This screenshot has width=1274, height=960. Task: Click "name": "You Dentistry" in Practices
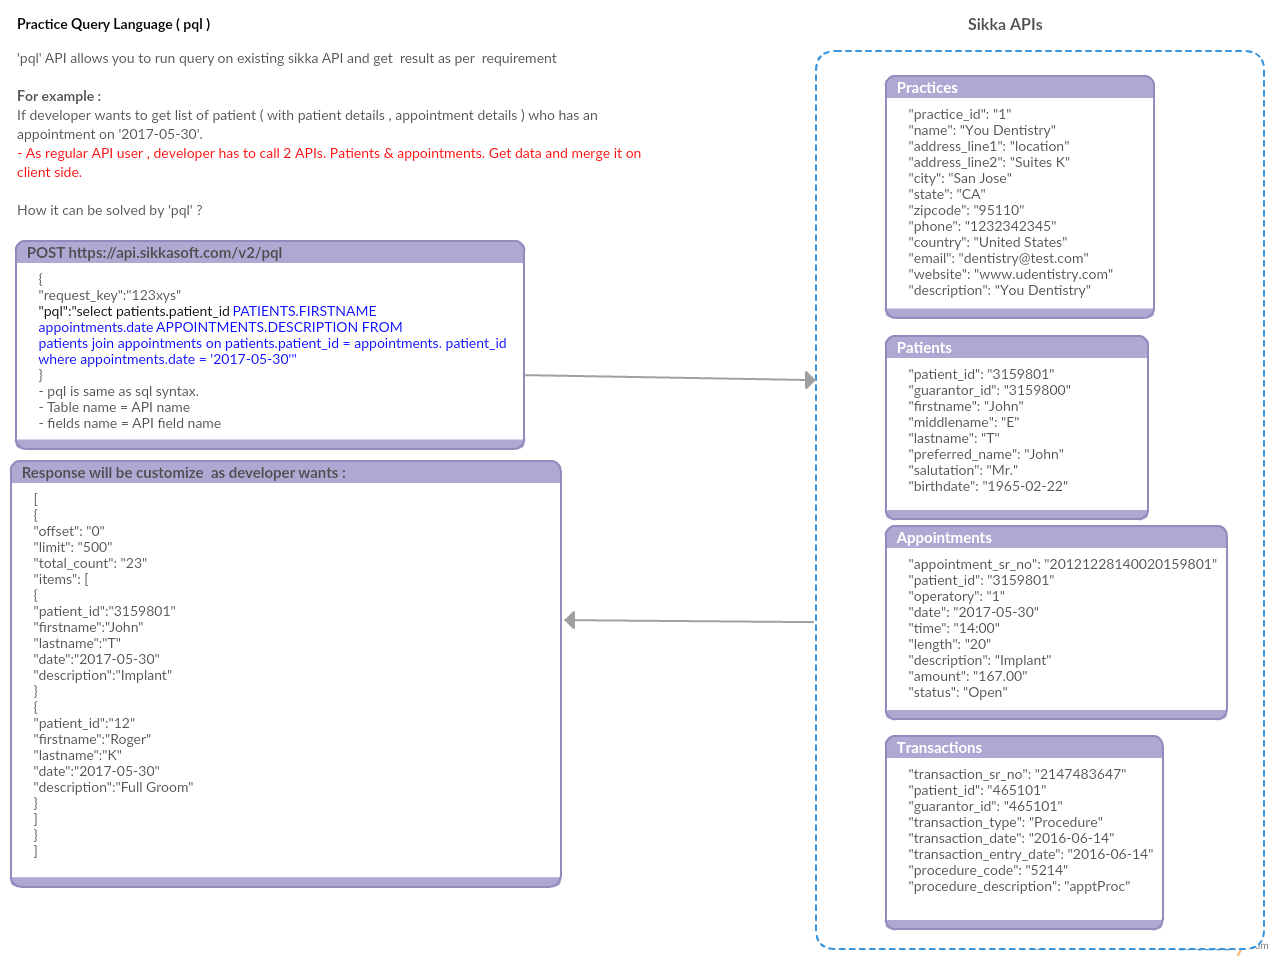[x=982, y=130]
